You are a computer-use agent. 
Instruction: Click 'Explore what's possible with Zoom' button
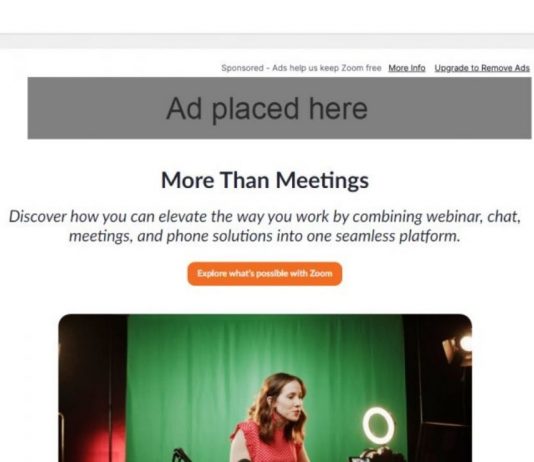coord(265,274)
